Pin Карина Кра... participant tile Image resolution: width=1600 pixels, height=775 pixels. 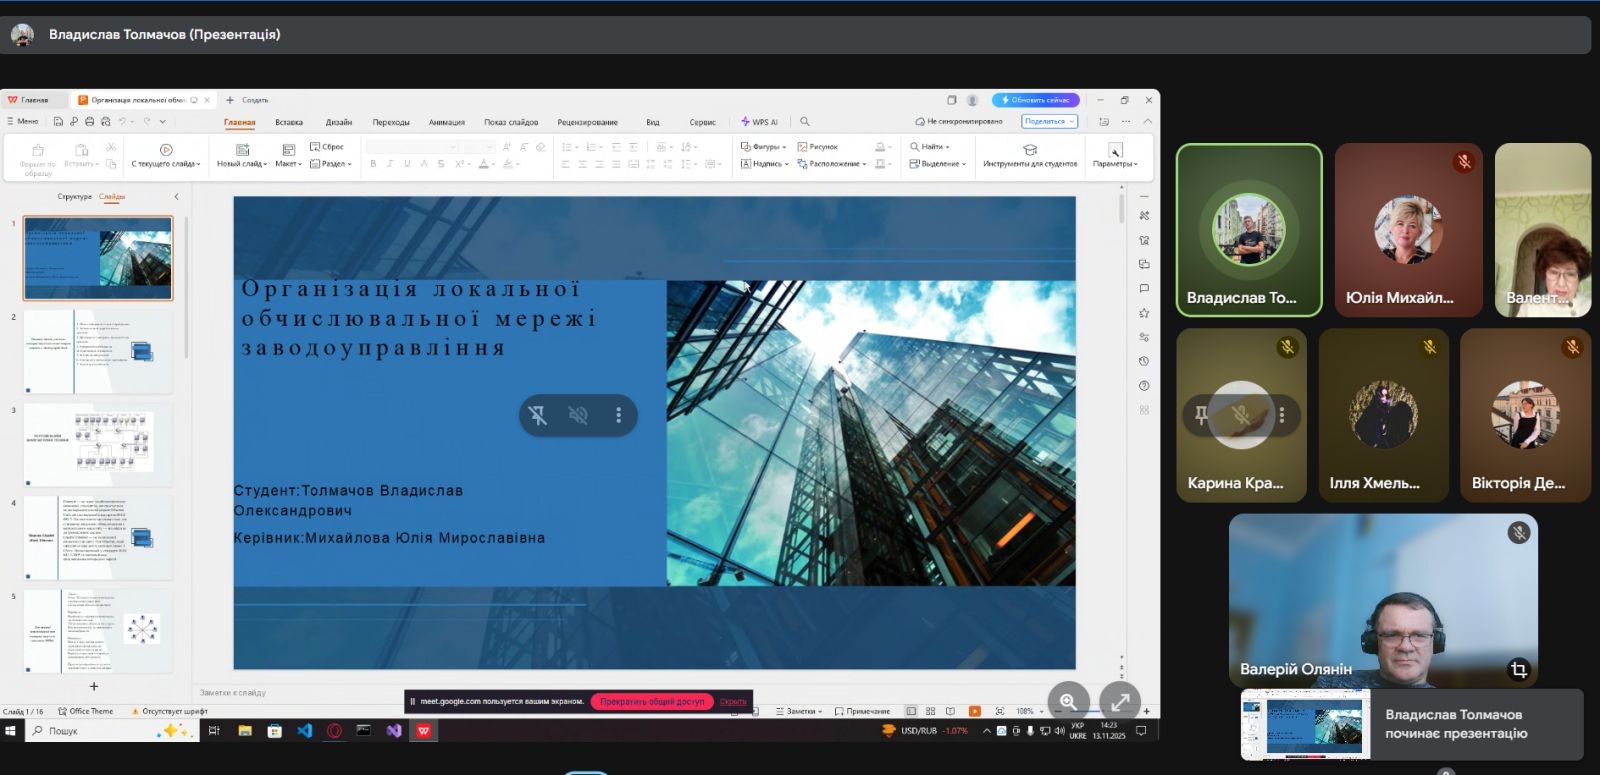[x=1201, y=414]
